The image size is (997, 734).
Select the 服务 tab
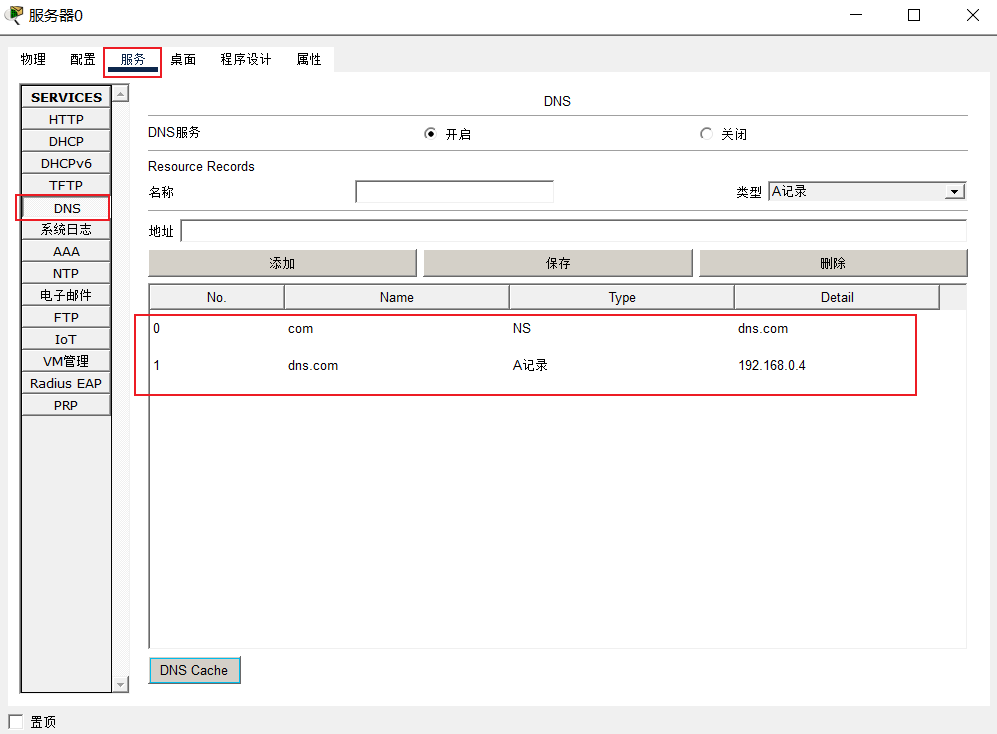133,60
